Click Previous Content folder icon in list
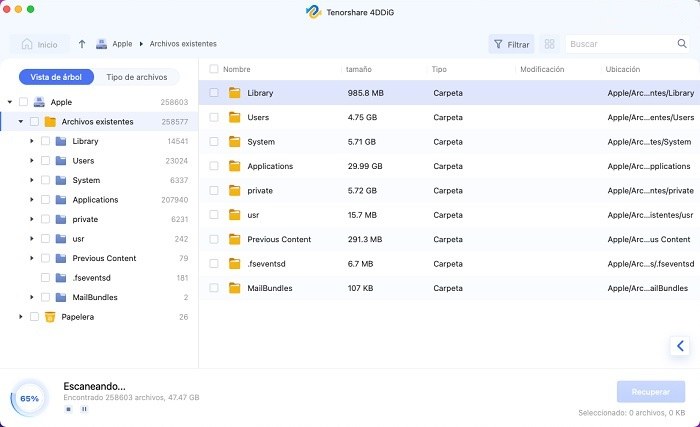 pyautogui.click(x=234, y=239)
